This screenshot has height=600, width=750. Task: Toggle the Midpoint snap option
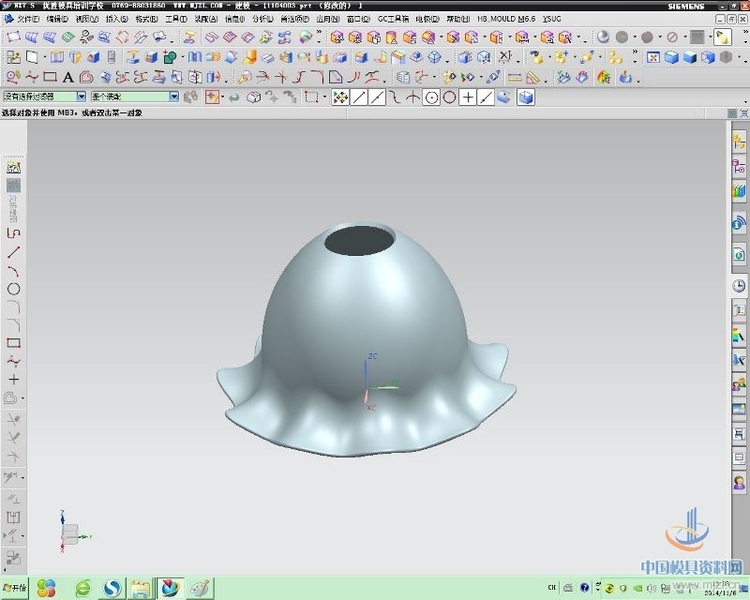[x=377, y=97]
